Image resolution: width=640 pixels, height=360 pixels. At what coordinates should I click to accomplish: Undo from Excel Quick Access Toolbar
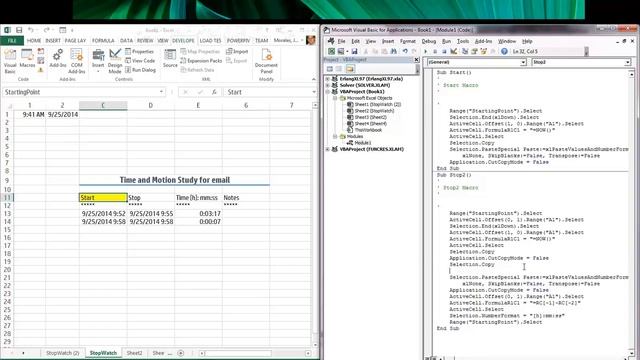[x=31, y=30]
